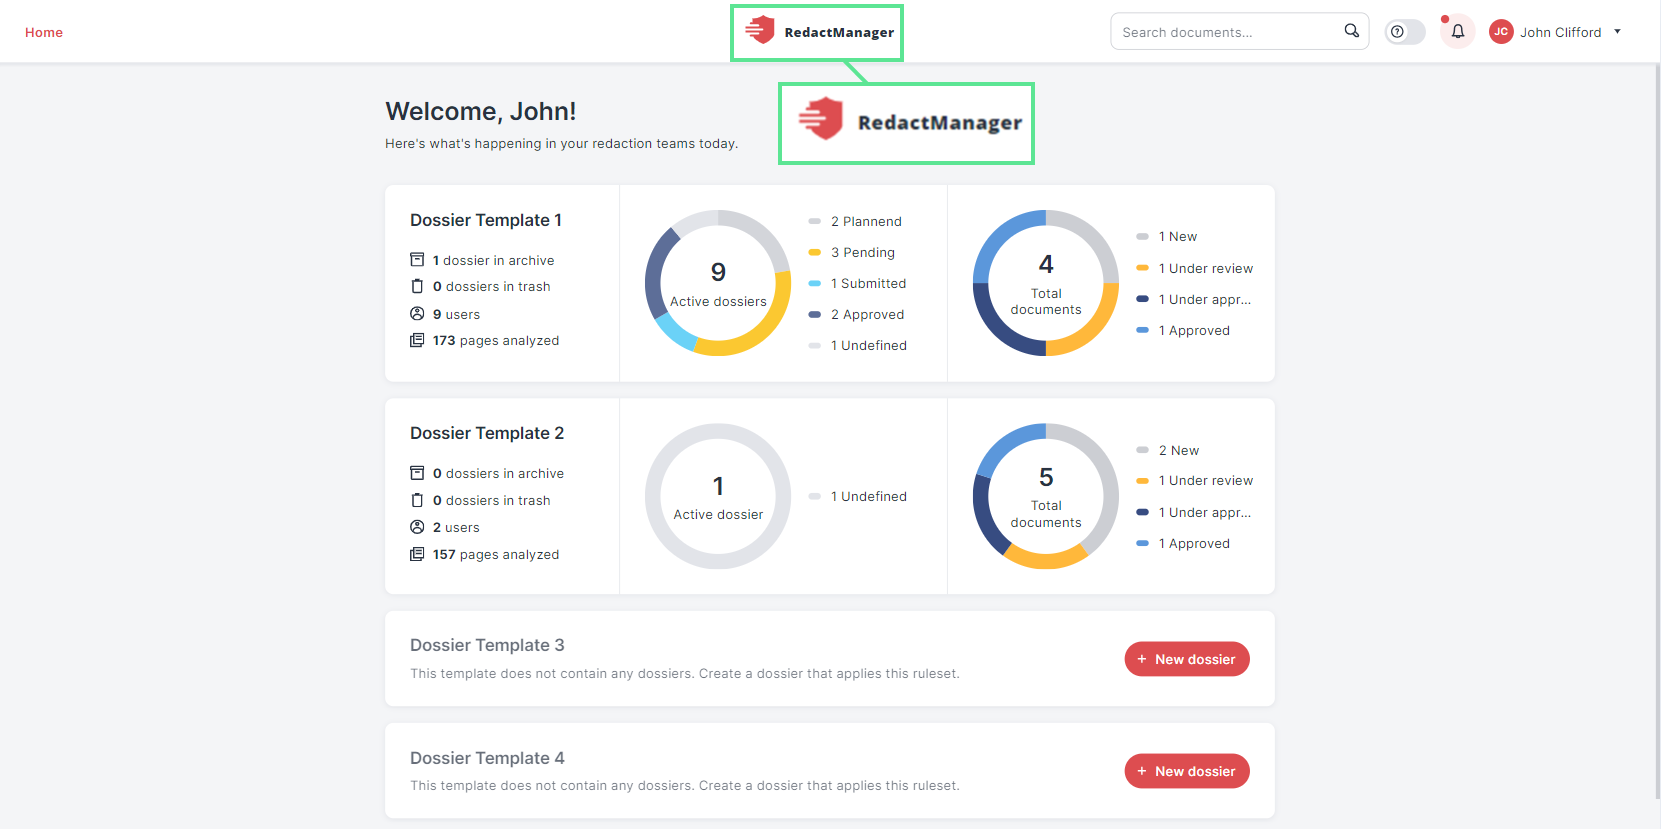Open Dossier Template 2 title
The height and width of the screenshot is (829, 1661).
click(487, 433)
